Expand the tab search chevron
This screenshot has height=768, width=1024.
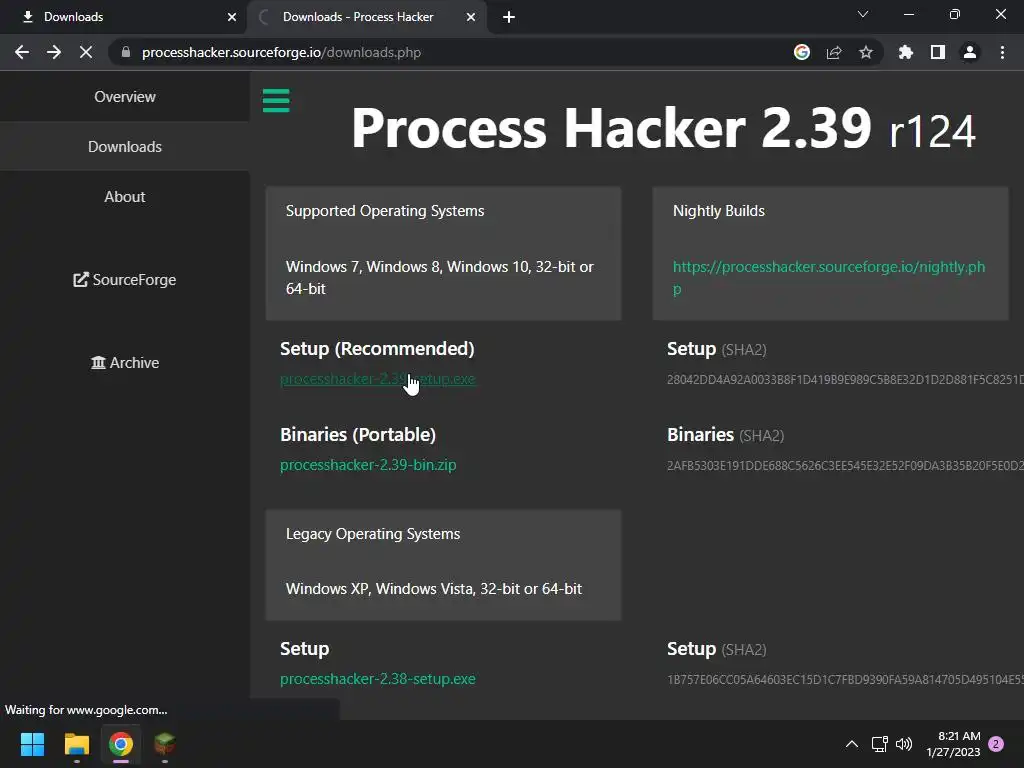[x=863, y=14]
